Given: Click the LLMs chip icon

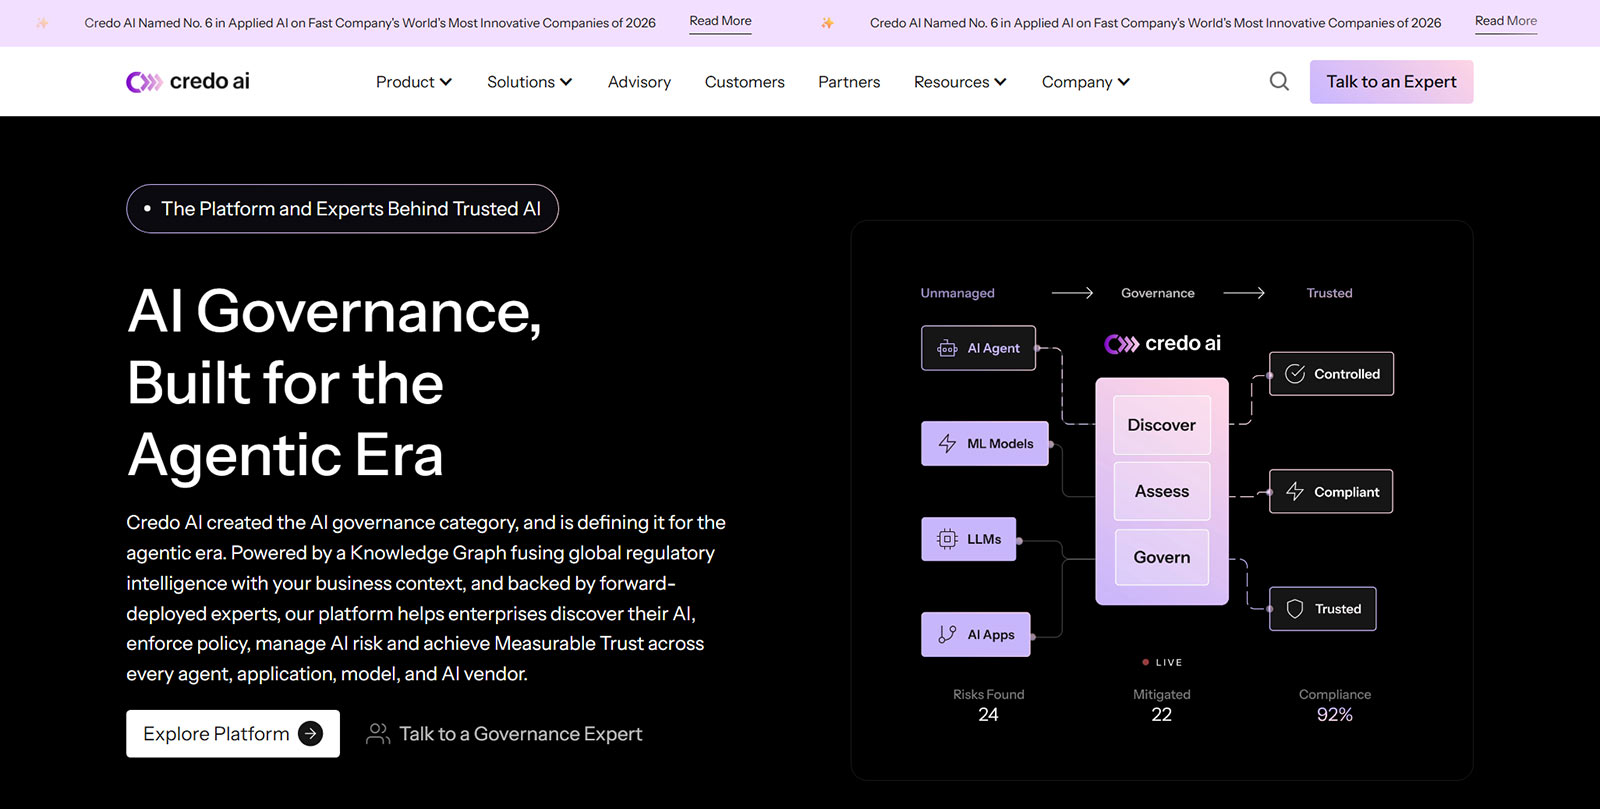Looking at the screenshot, I should 947,539.
